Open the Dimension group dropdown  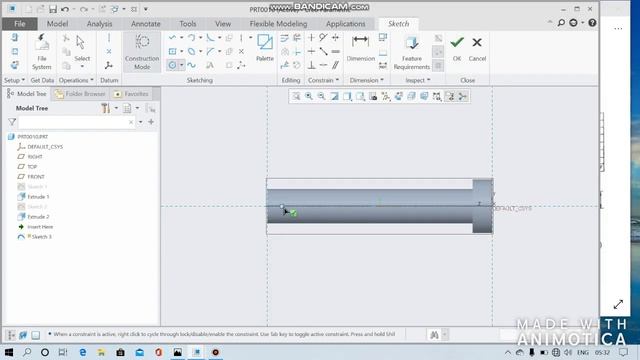(x=366, y=80)
